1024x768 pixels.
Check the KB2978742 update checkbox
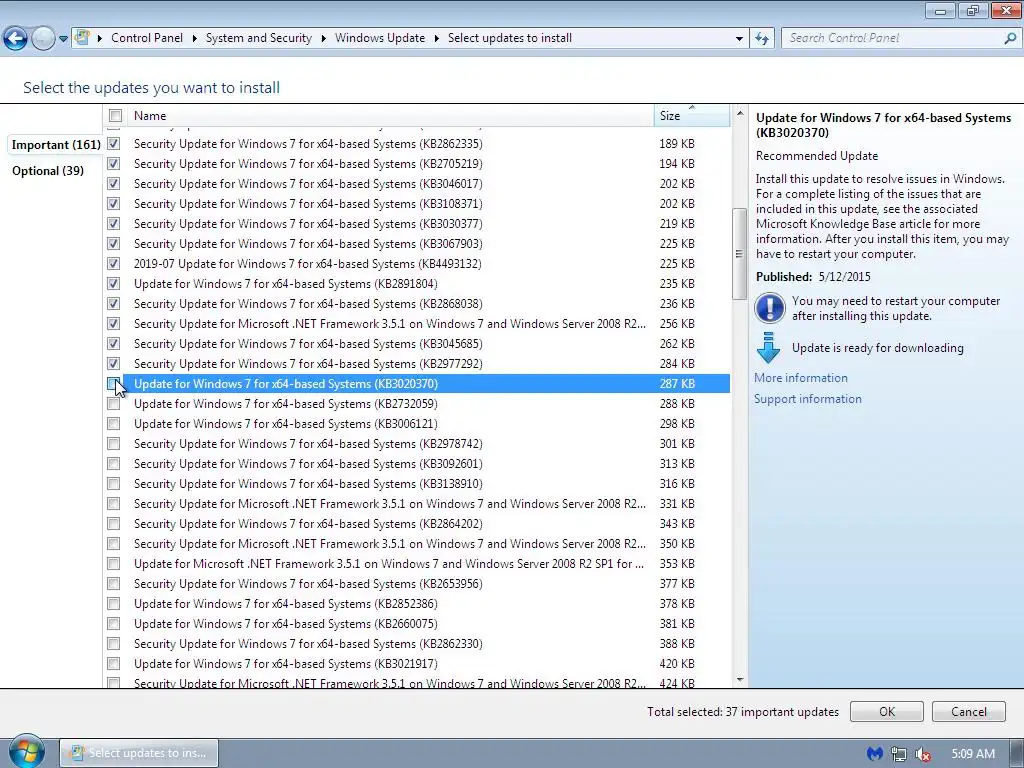(114, 444)
